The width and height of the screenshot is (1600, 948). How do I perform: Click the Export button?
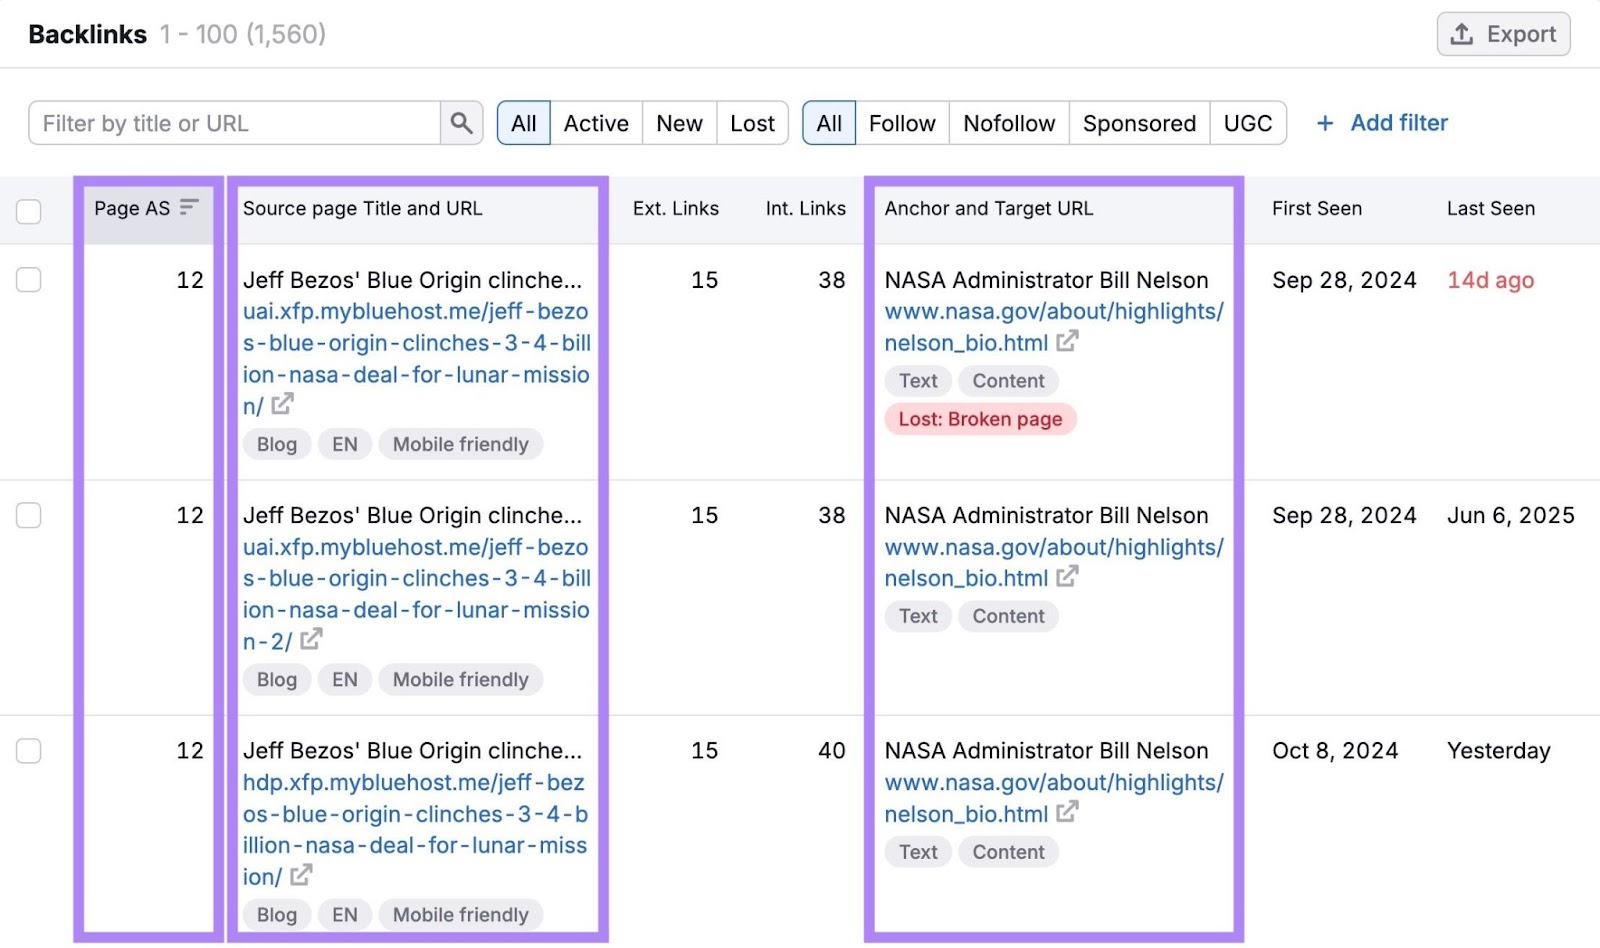(x=1503, y=33)
